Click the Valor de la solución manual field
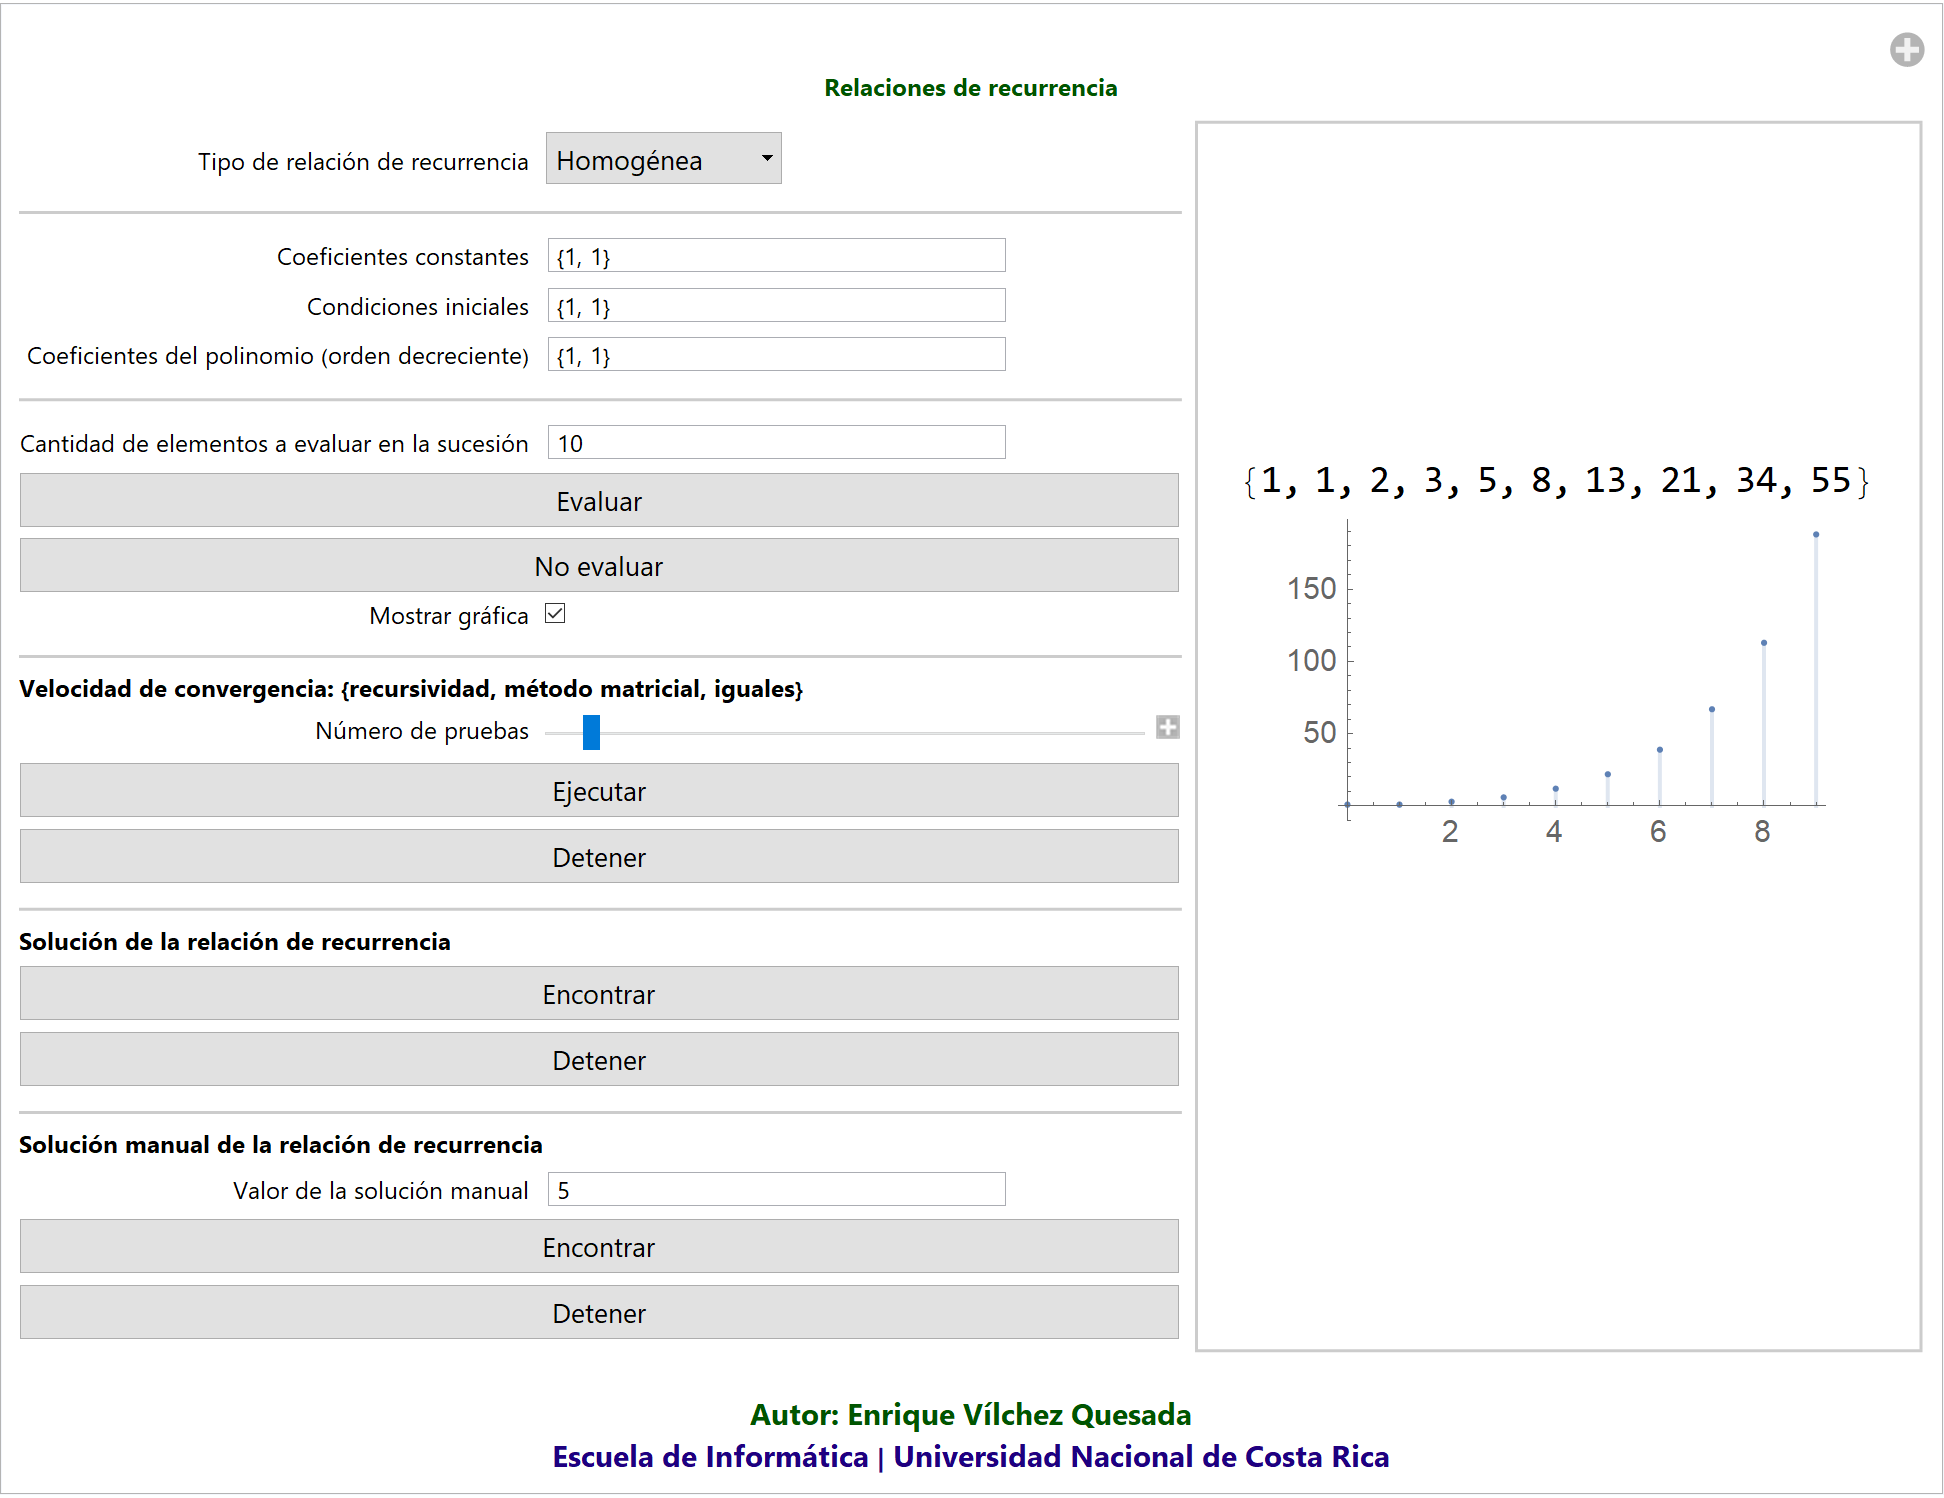 776,1190
